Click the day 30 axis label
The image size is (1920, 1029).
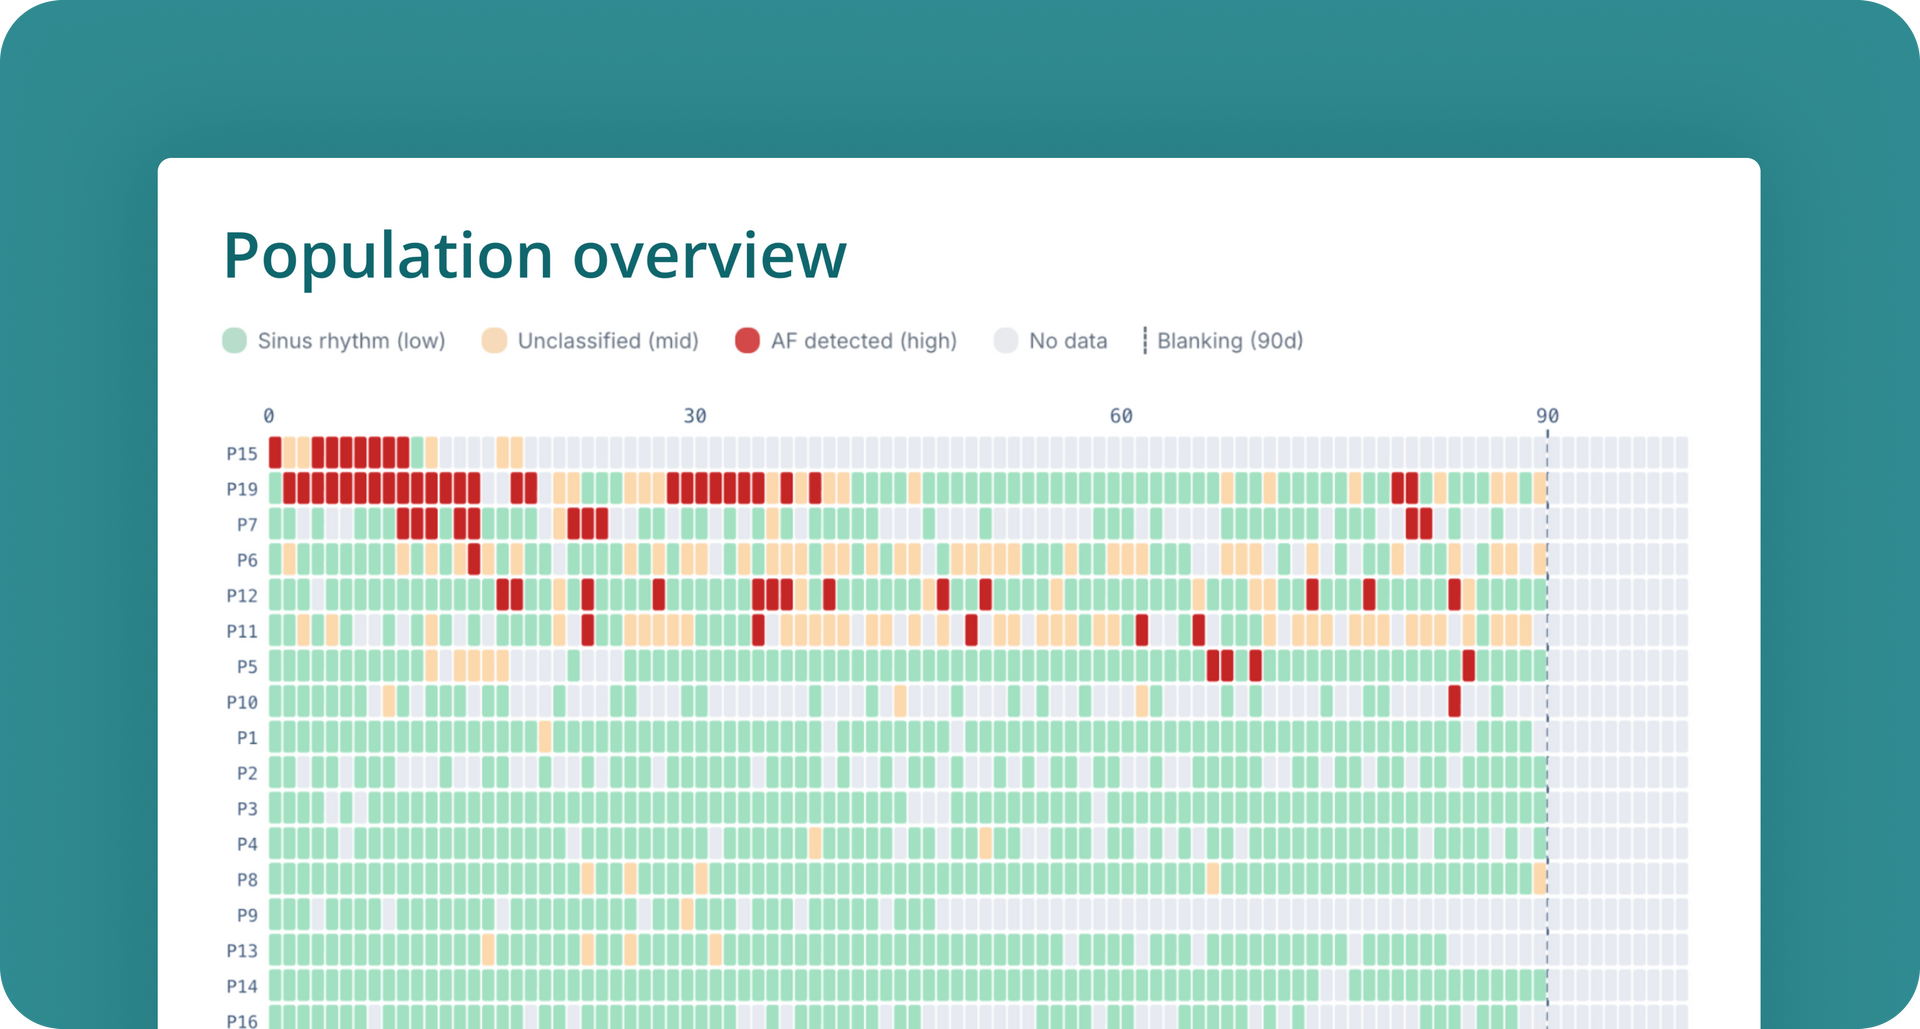pos(694,413)
